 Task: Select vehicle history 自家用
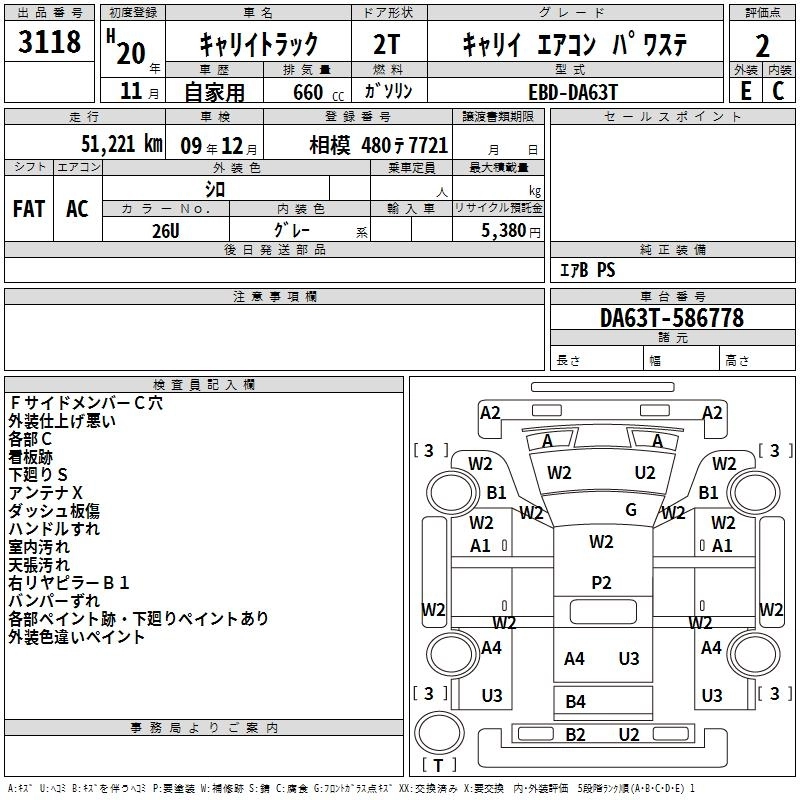click(x=214, y=92)
